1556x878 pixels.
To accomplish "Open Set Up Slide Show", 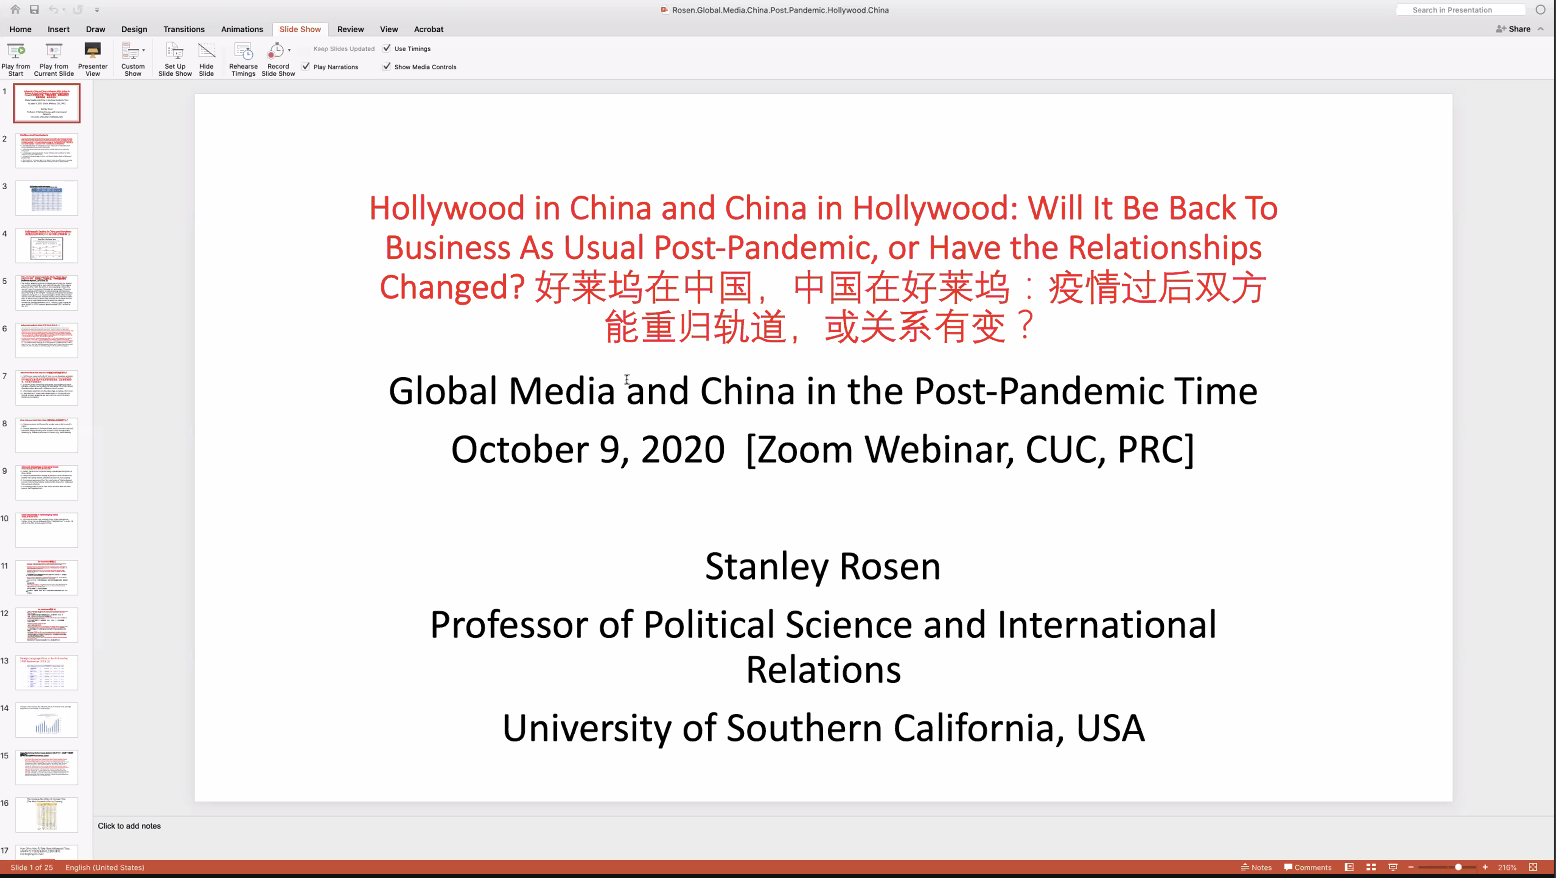I will click(x=175, y=51).
